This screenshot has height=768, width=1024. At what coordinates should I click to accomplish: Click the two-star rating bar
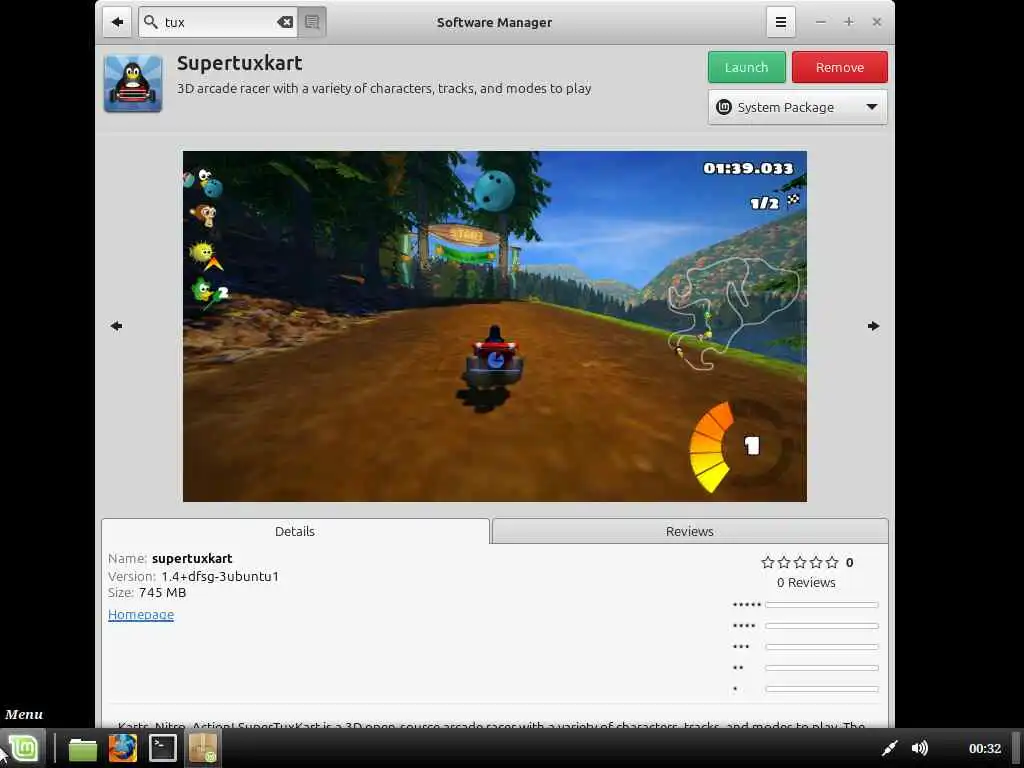822,667
